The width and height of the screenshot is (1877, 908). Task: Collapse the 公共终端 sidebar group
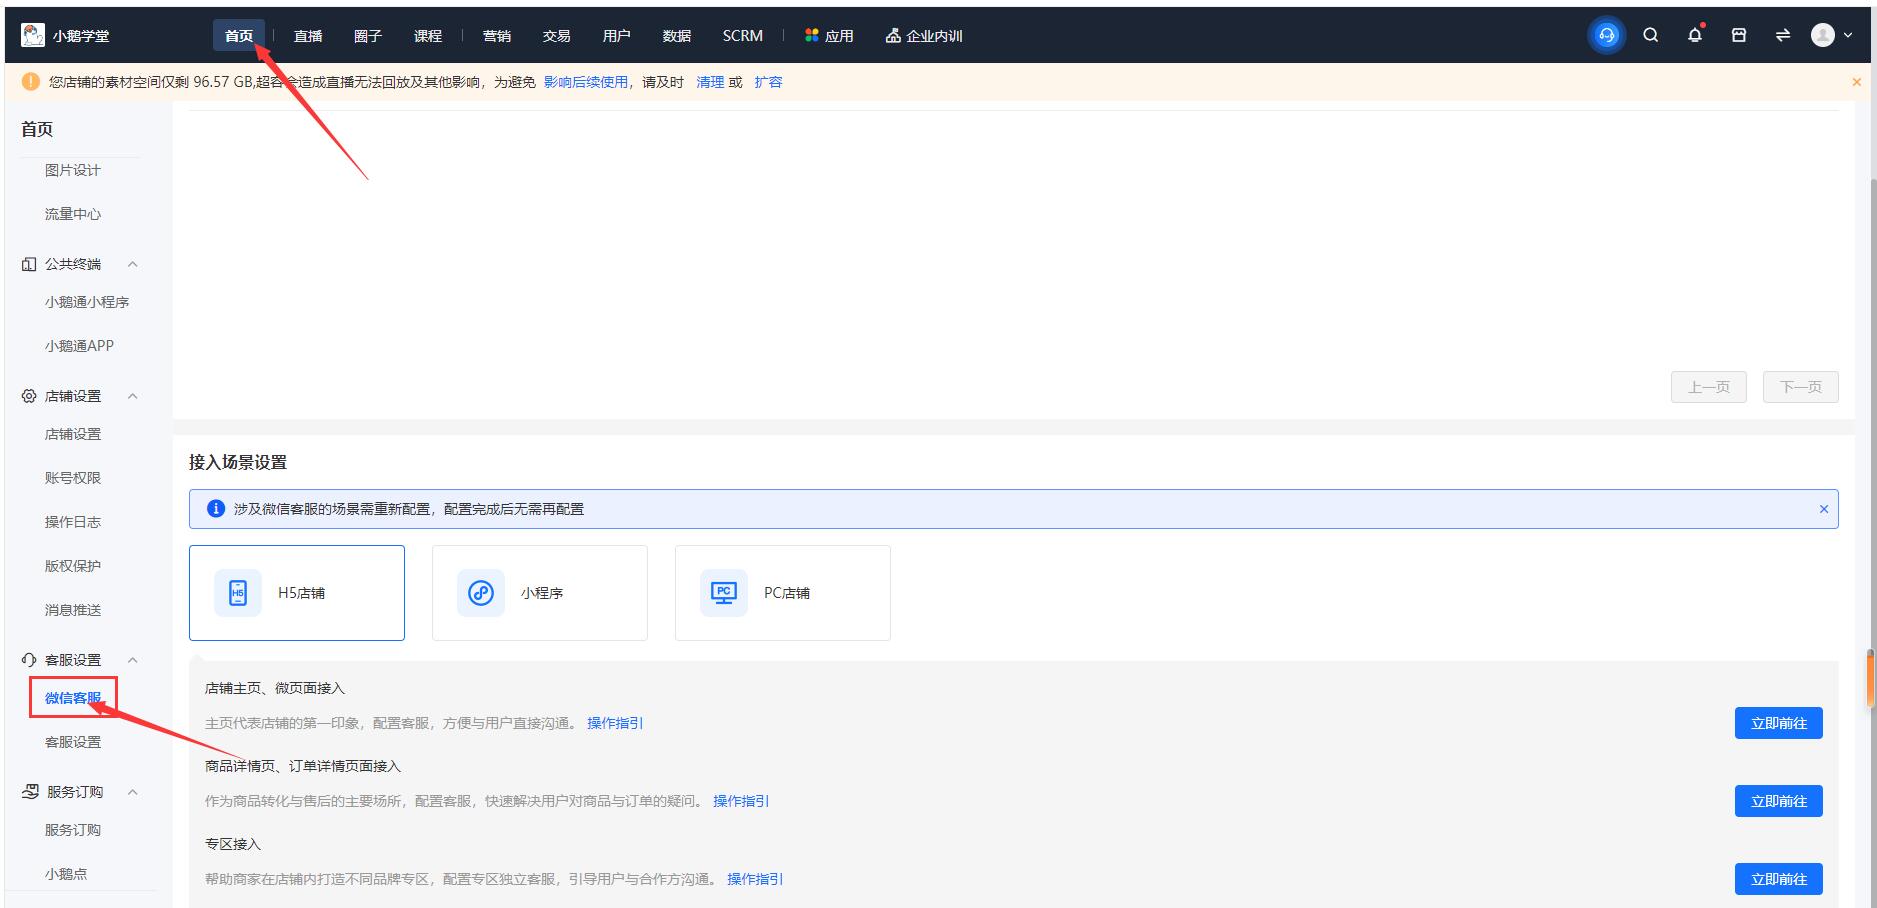click(132, 264)
